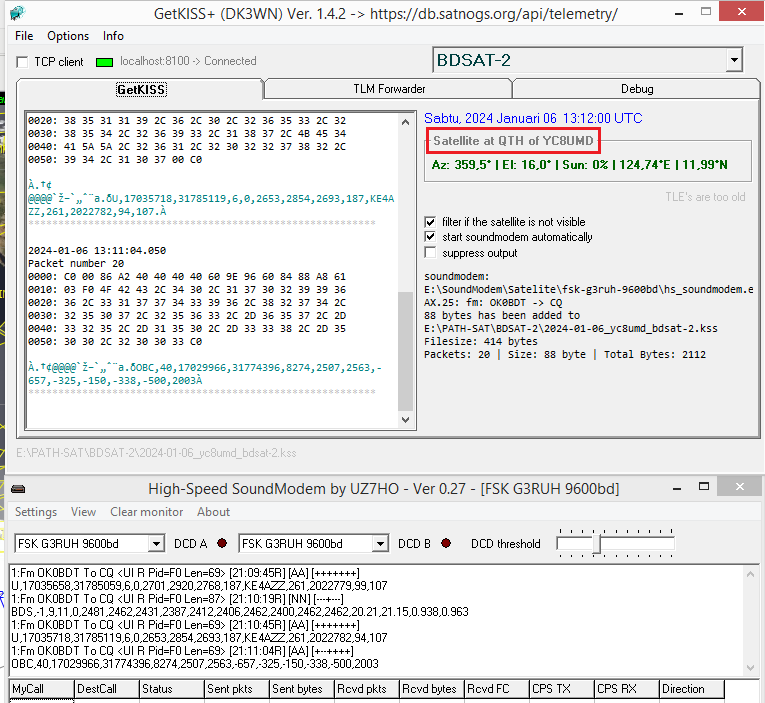Image resolution: width=765 pixels, height=703 pixels.
Task: Click the Sent bytes column header
Action: coord(302,689)
